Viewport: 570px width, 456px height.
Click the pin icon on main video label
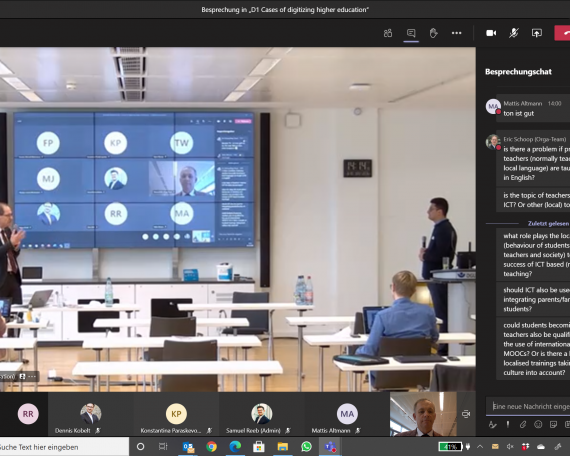click(23, 376)
